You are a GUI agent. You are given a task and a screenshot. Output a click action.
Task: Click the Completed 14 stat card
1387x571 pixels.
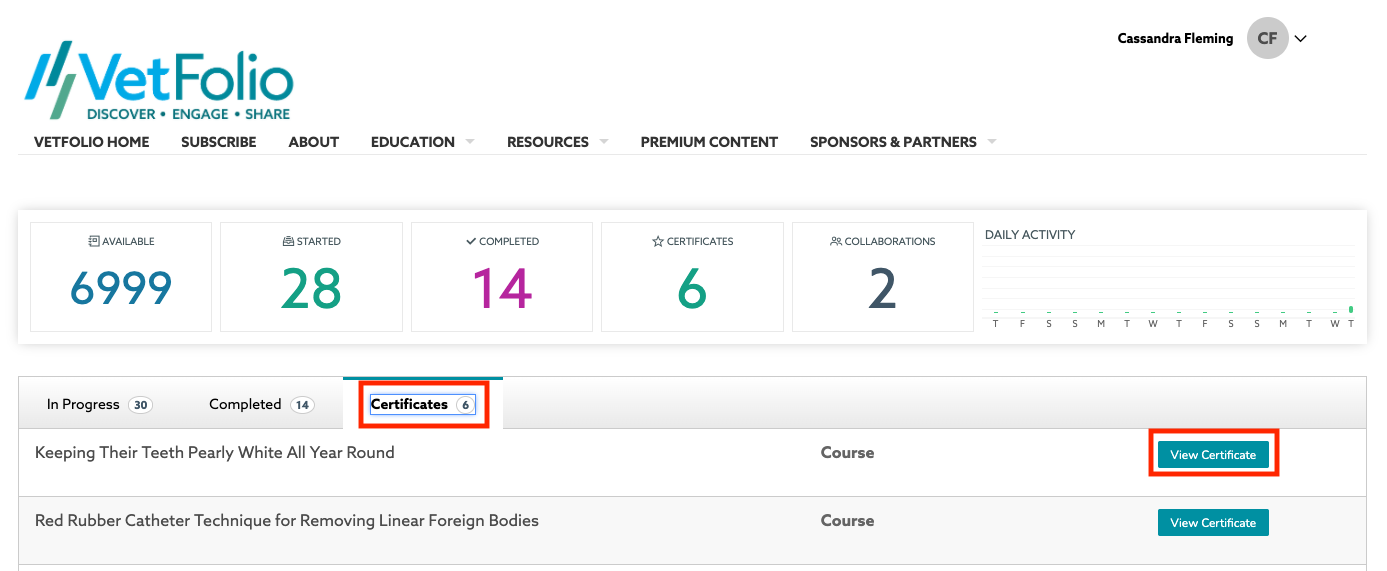point(502,277)
